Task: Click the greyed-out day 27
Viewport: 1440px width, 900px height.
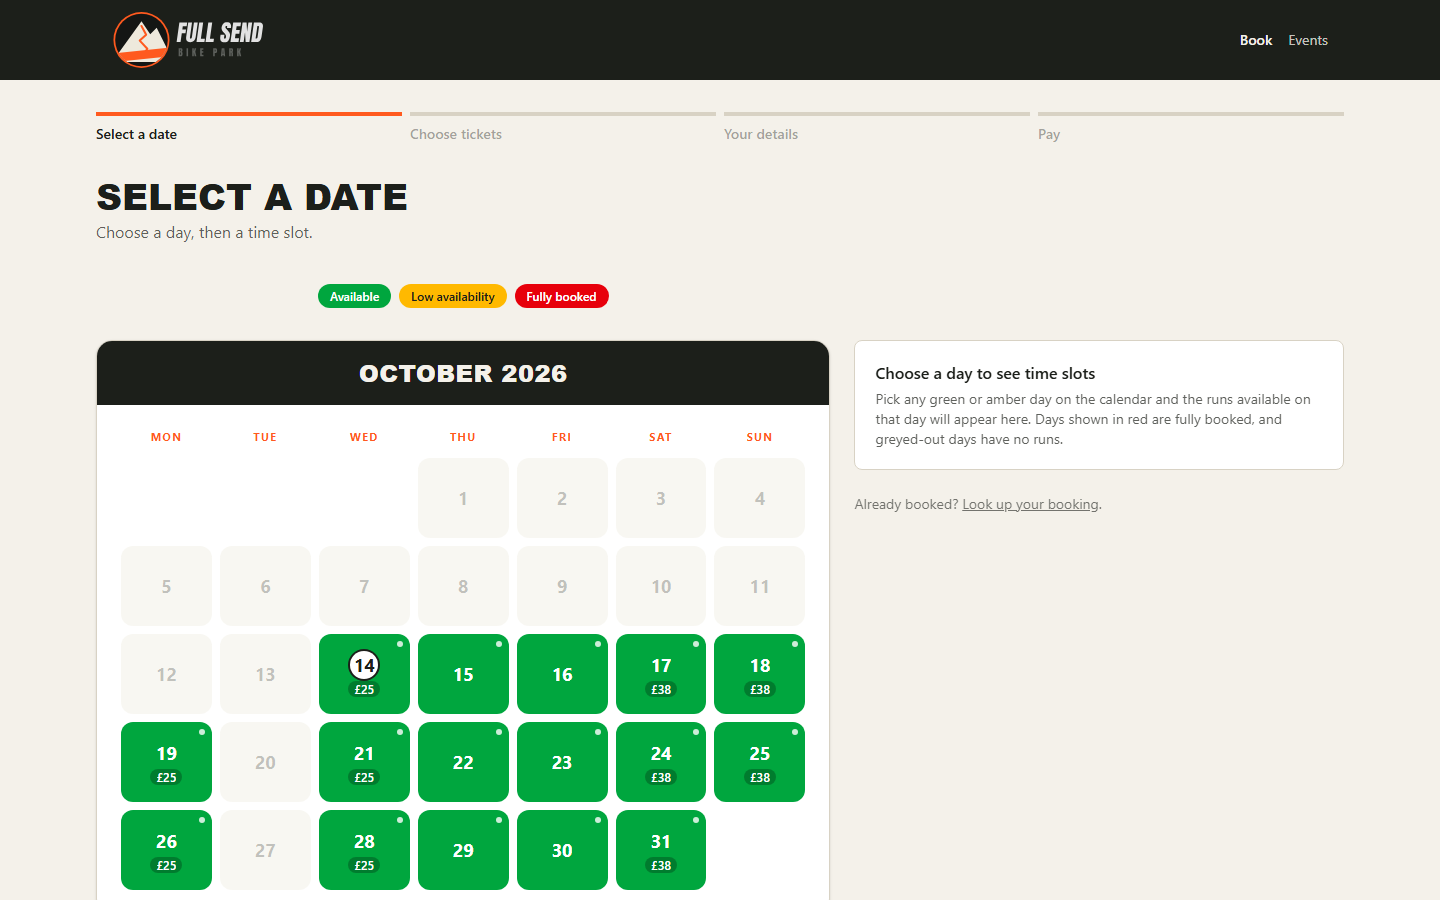Action: click(265, 850)
